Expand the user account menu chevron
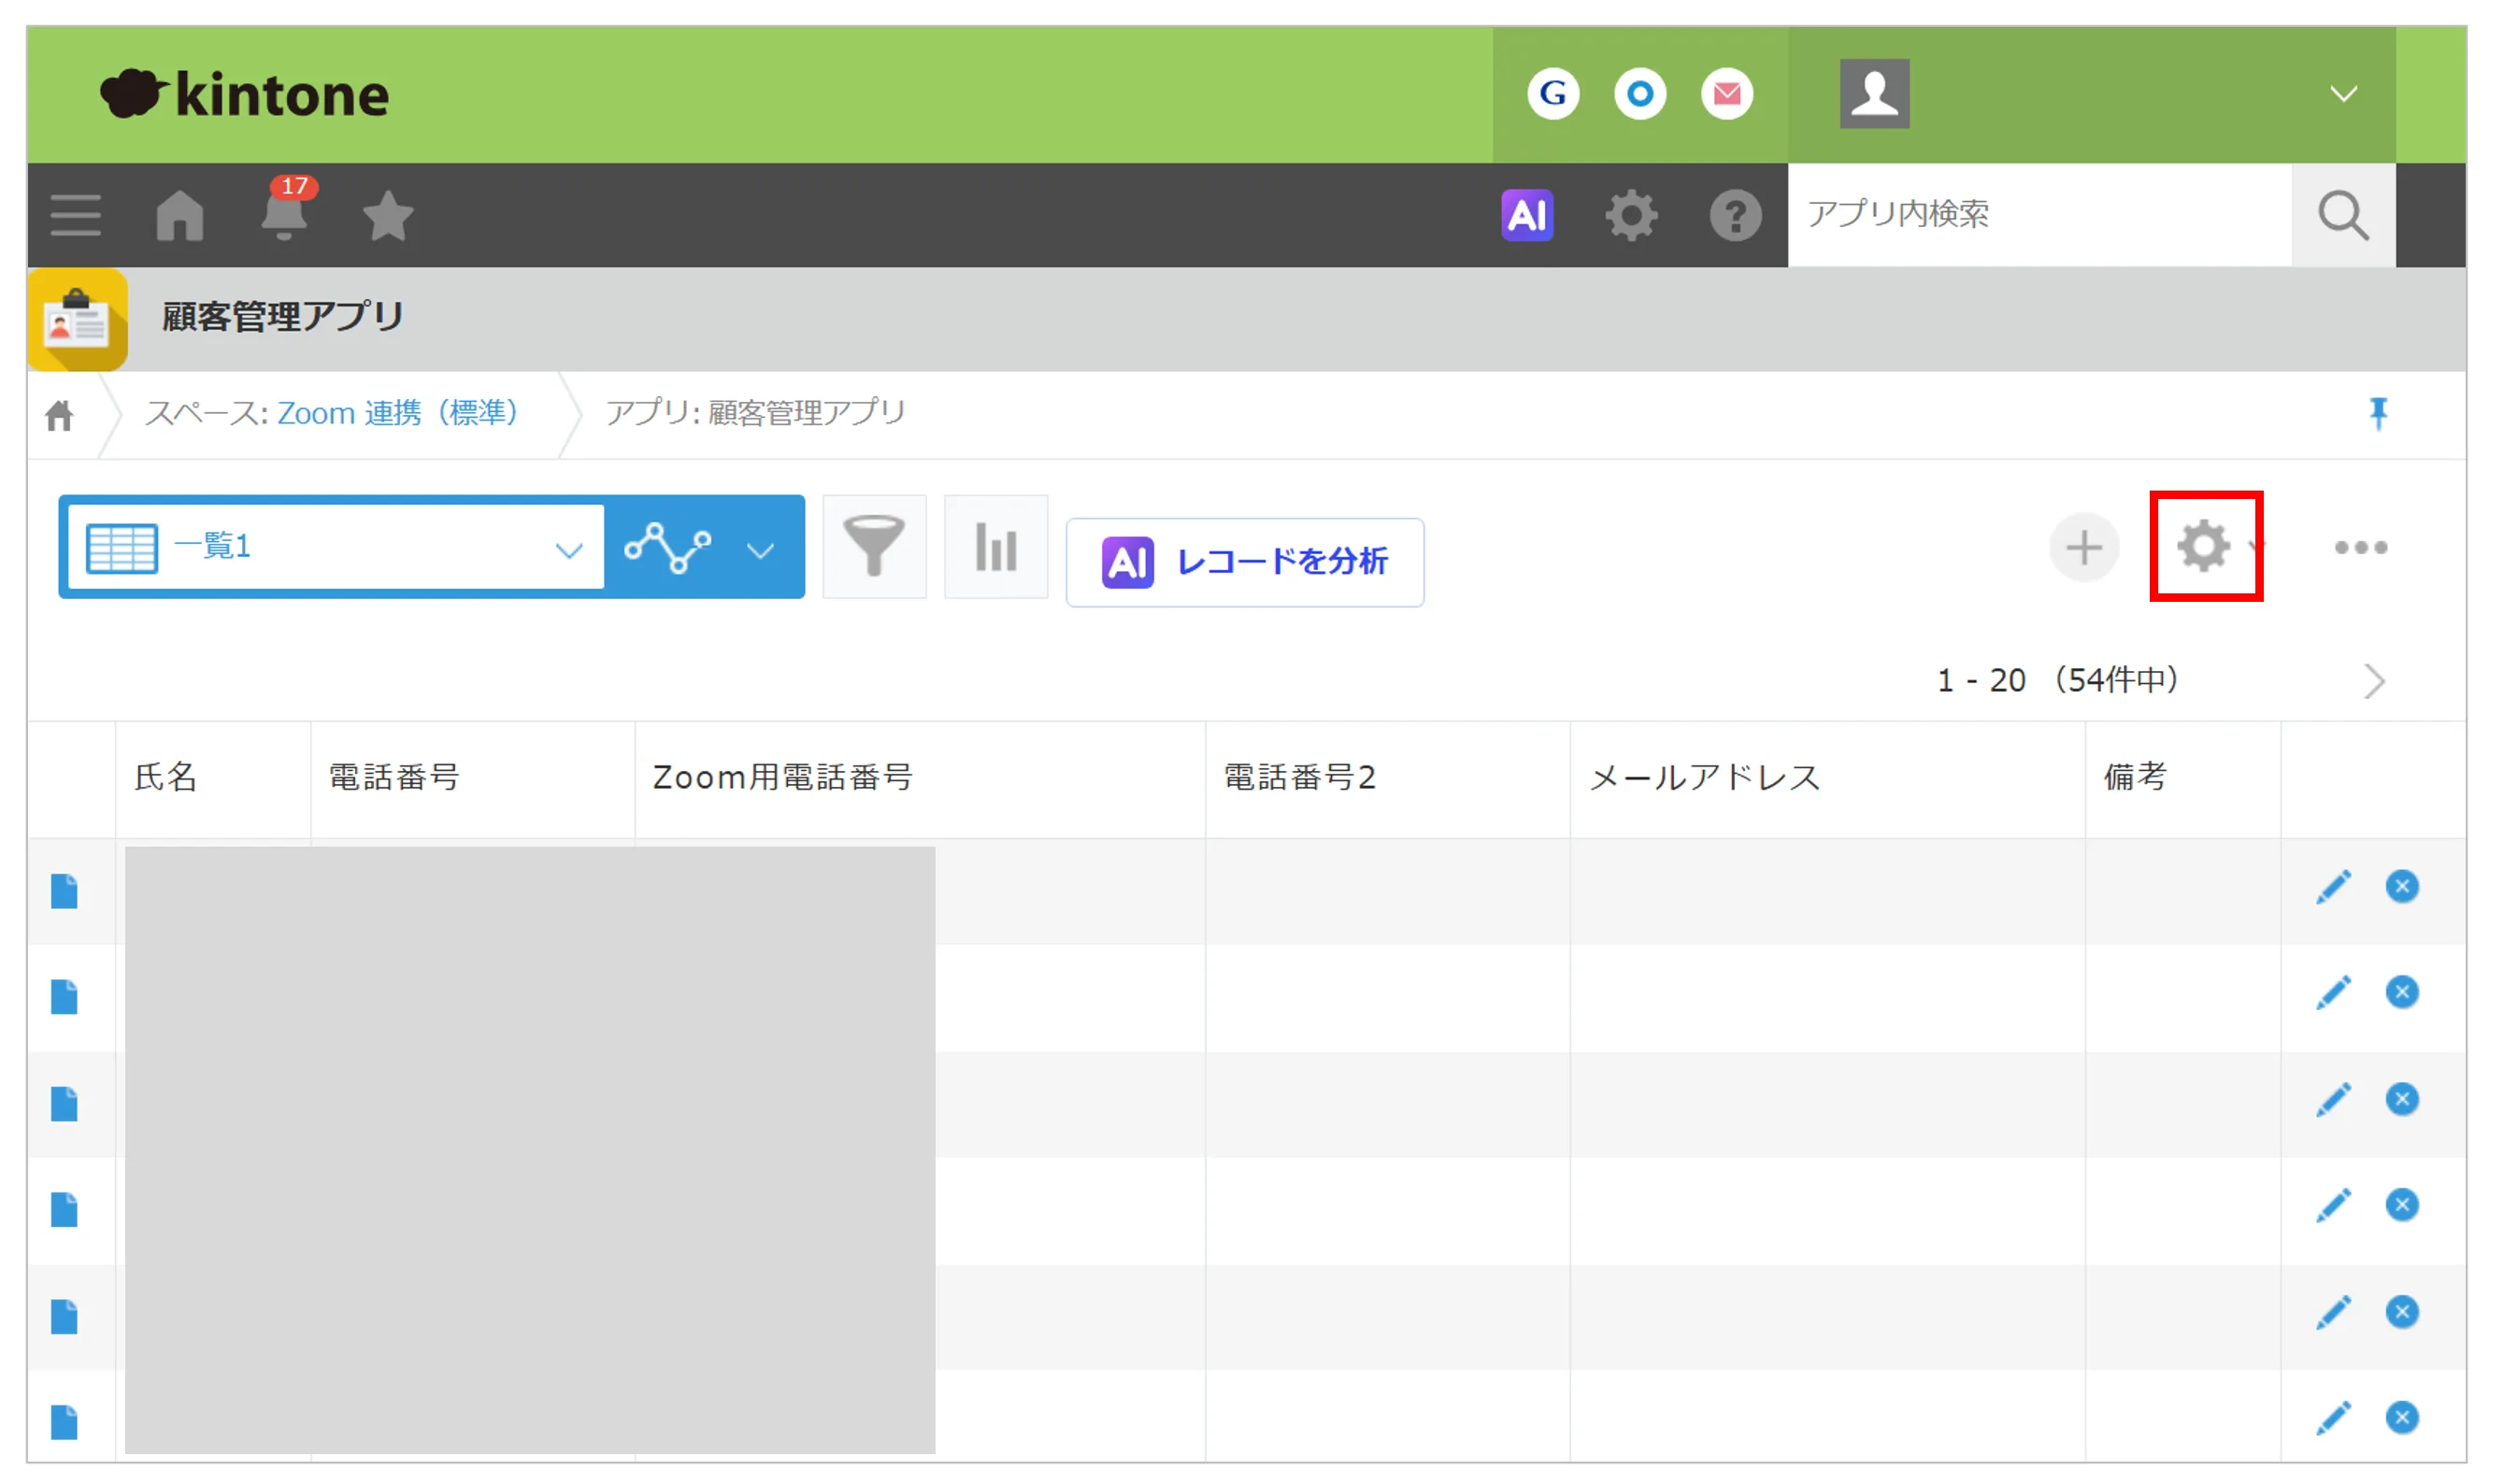The width and height of the screenshot is (2504, 1484). (2343, 94)
